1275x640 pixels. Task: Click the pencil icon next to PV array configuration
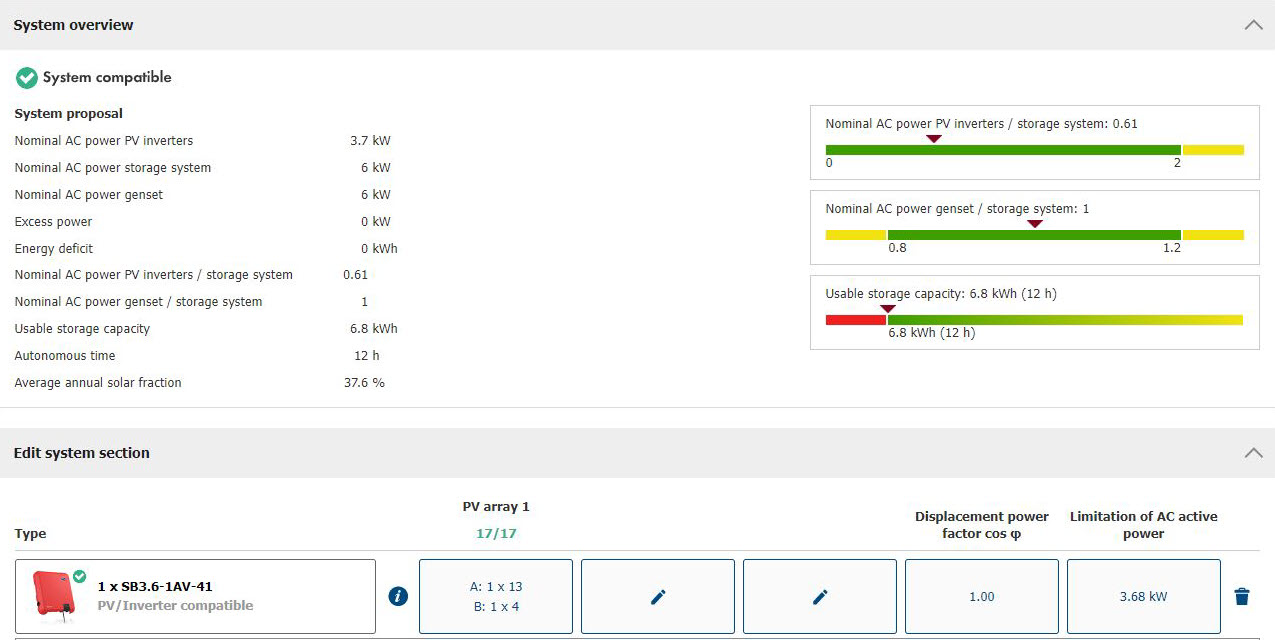[x=658, y=596]
